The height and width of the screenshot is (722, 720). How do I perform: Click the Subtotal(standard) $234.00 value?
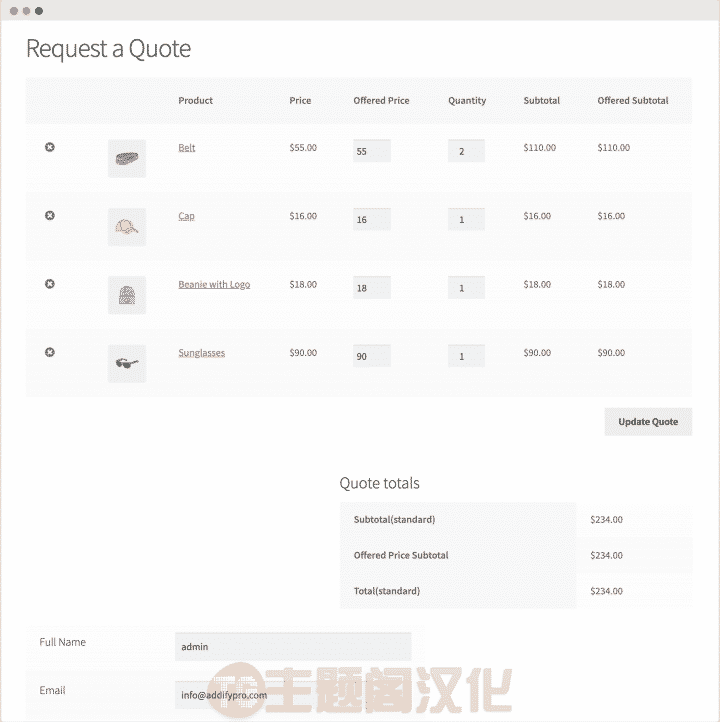606,519
